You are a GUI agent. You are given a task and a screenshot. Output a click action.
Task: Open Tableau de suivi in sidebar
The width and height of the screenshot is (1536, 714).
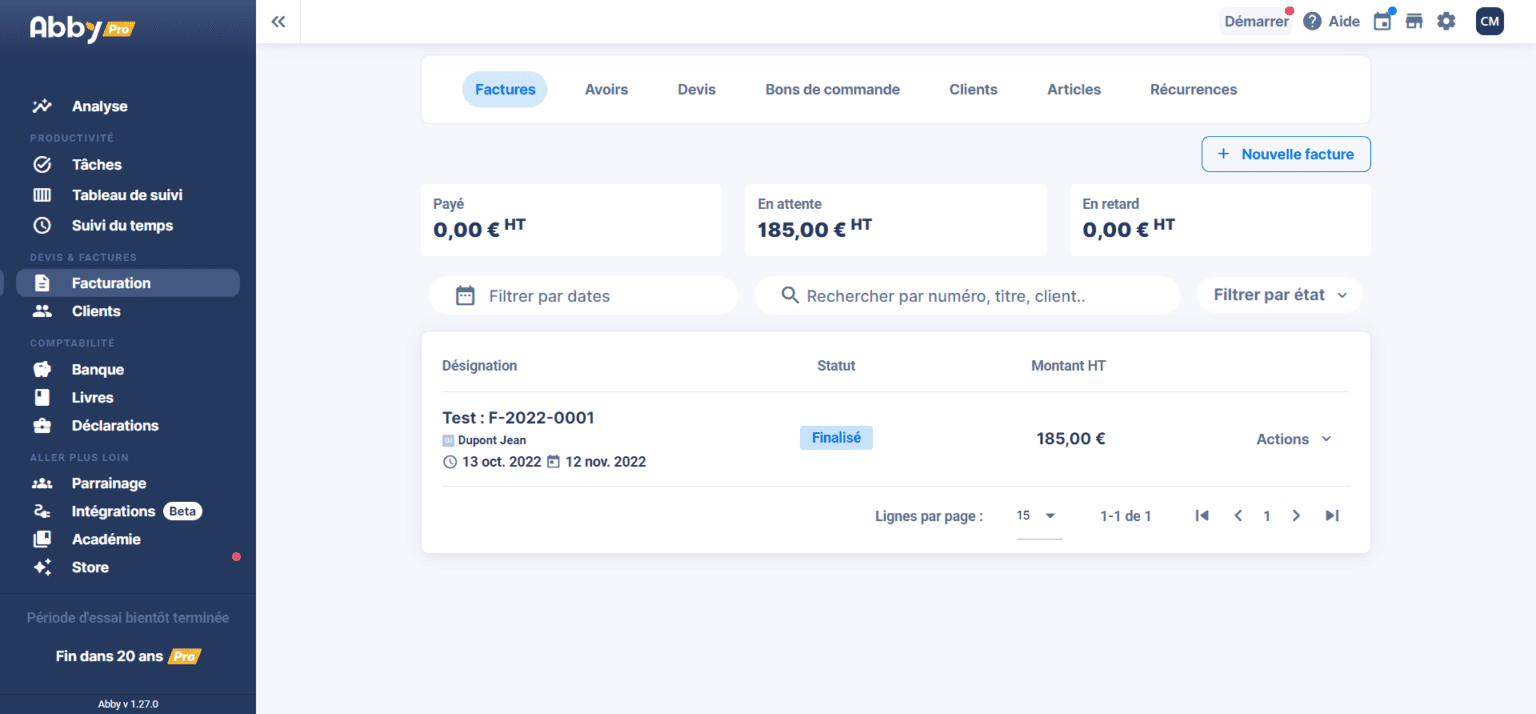click(x=127, y=195)
